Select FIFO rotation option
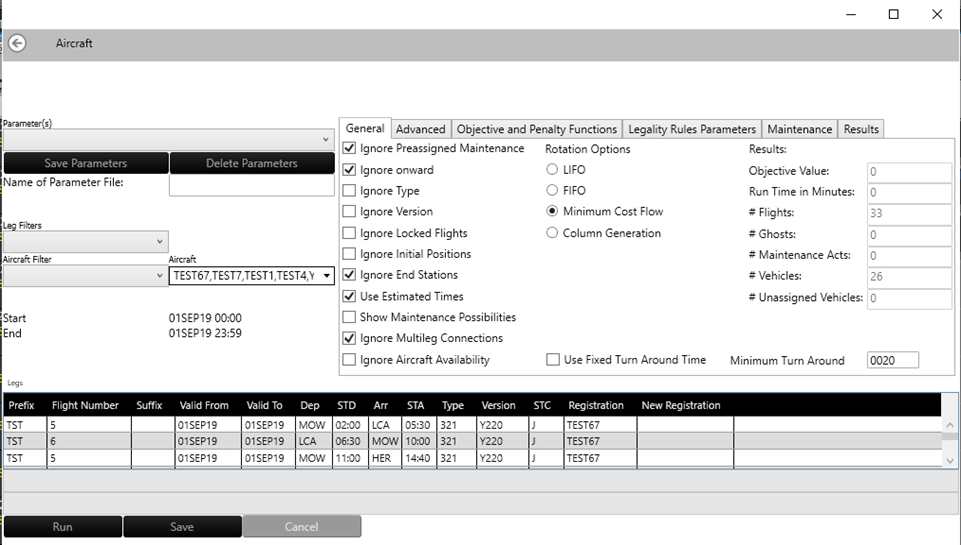 point(552,190)
